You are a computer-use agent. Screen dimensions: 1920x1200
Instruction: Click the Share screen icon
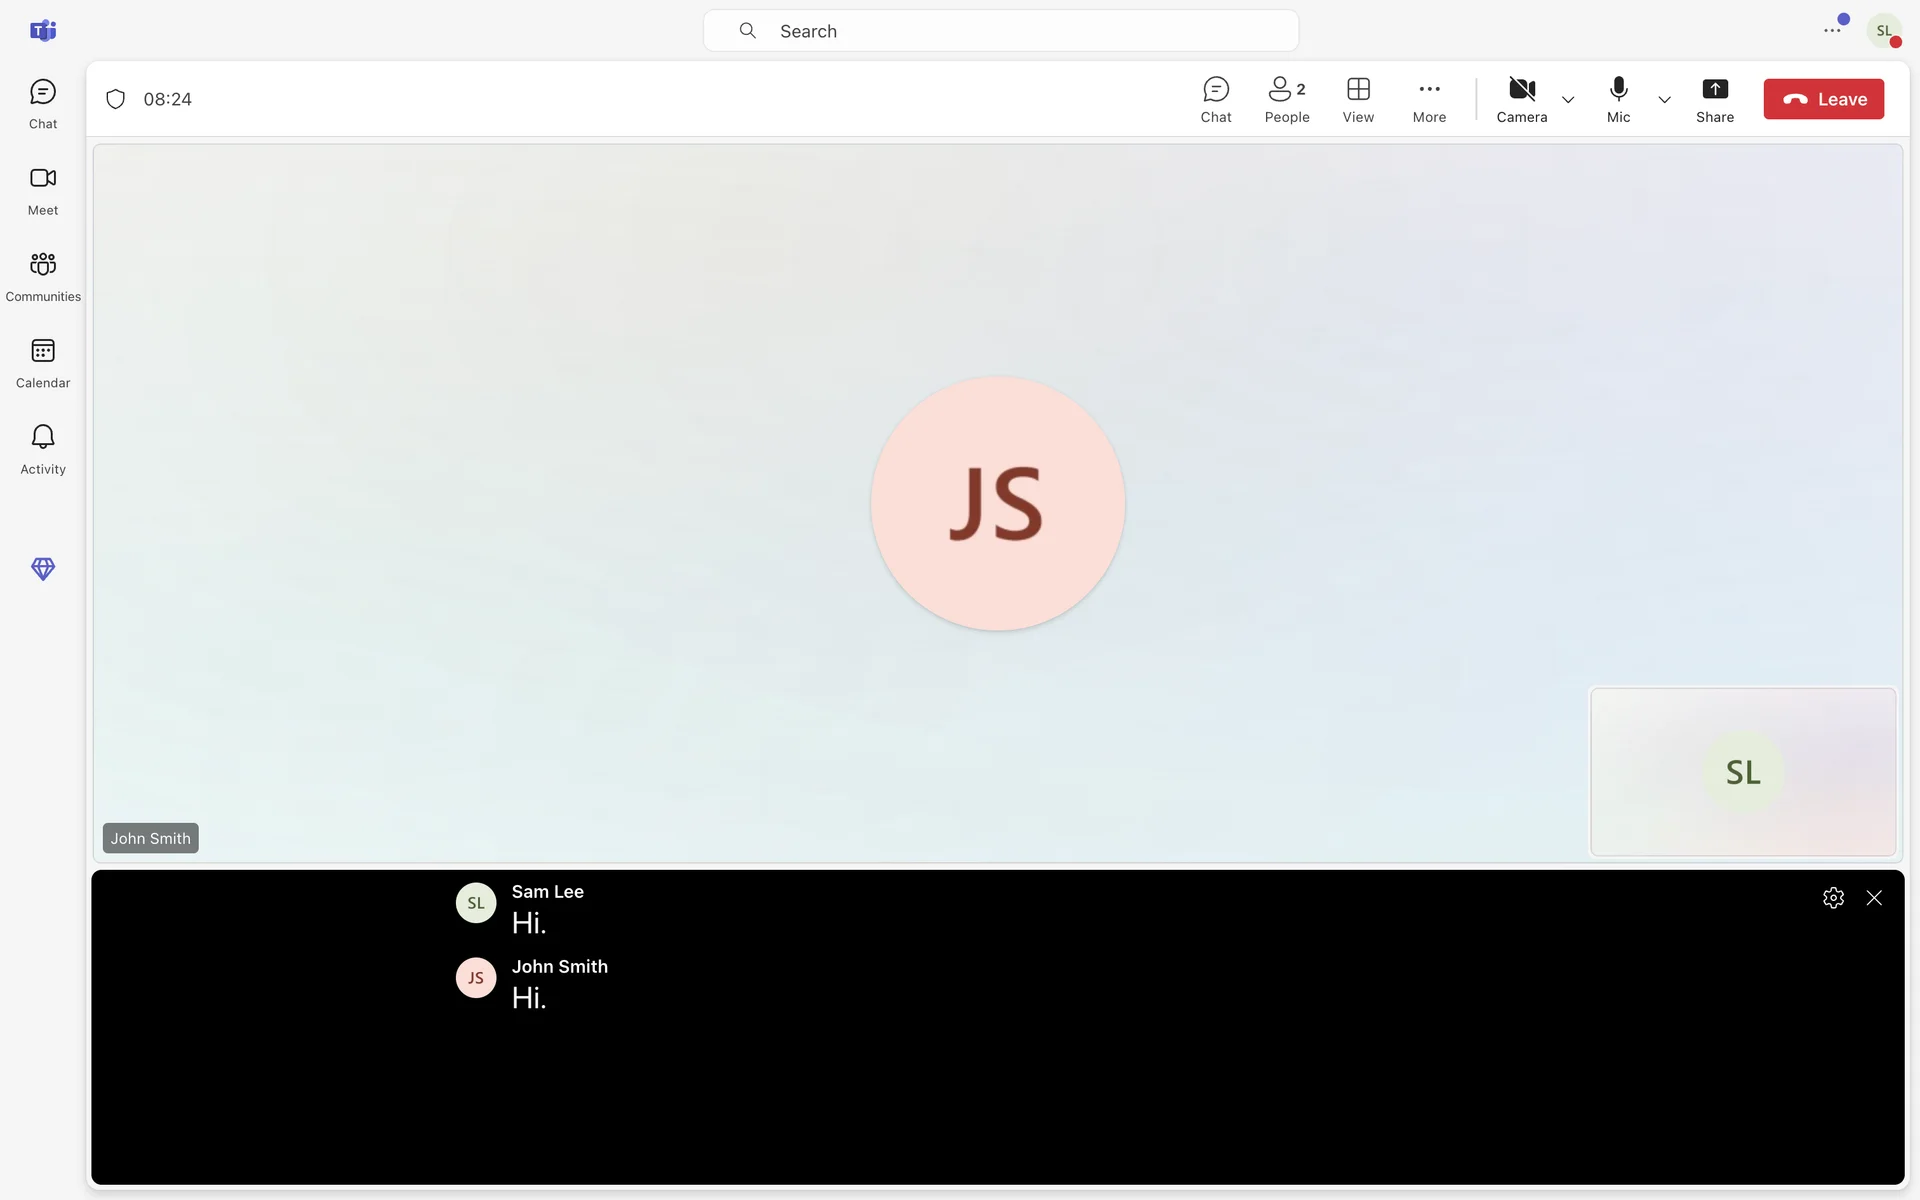[x=1714, y=99]
